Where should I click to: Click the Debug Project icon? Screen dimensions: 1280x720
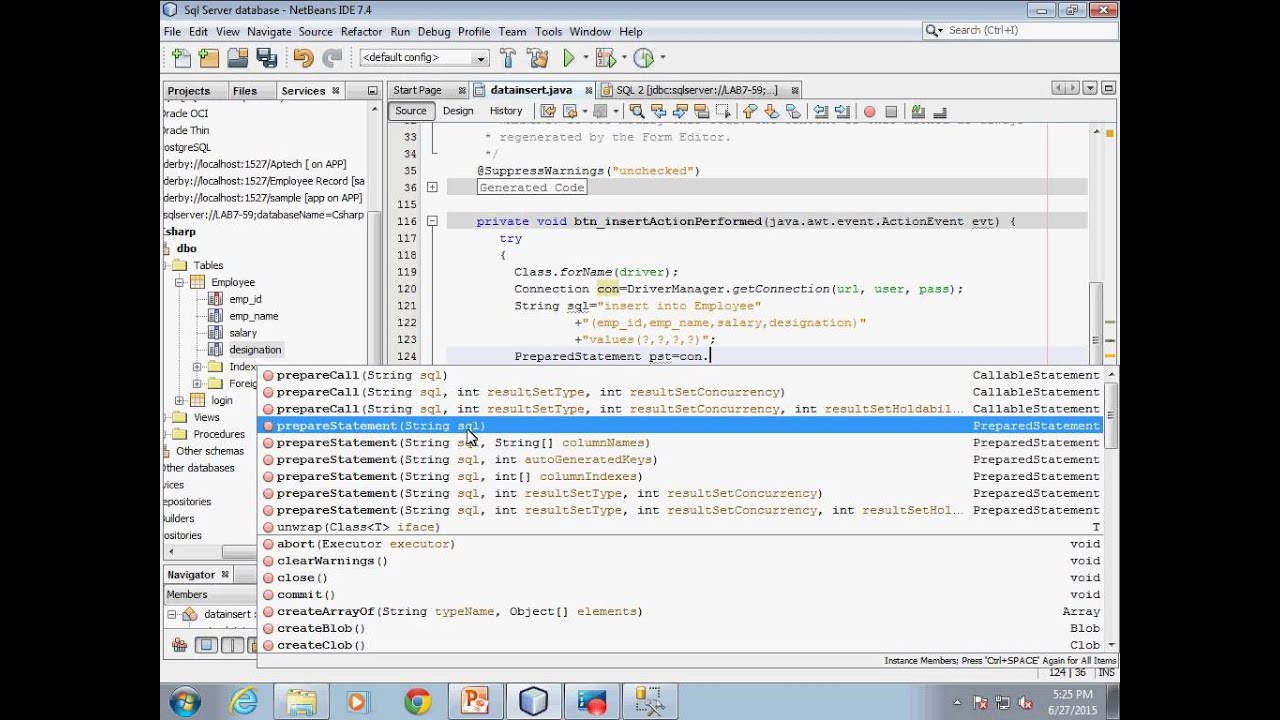(604, 58)
